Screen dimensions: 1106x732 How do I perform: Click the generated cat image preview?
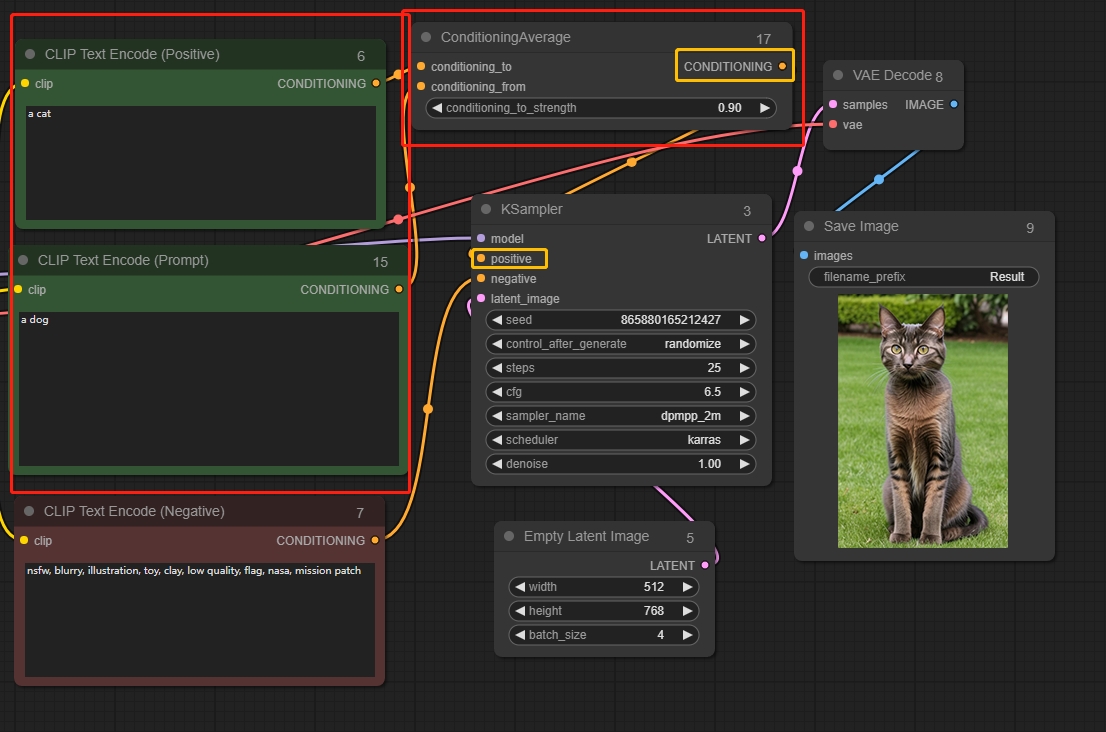point(922,421)
